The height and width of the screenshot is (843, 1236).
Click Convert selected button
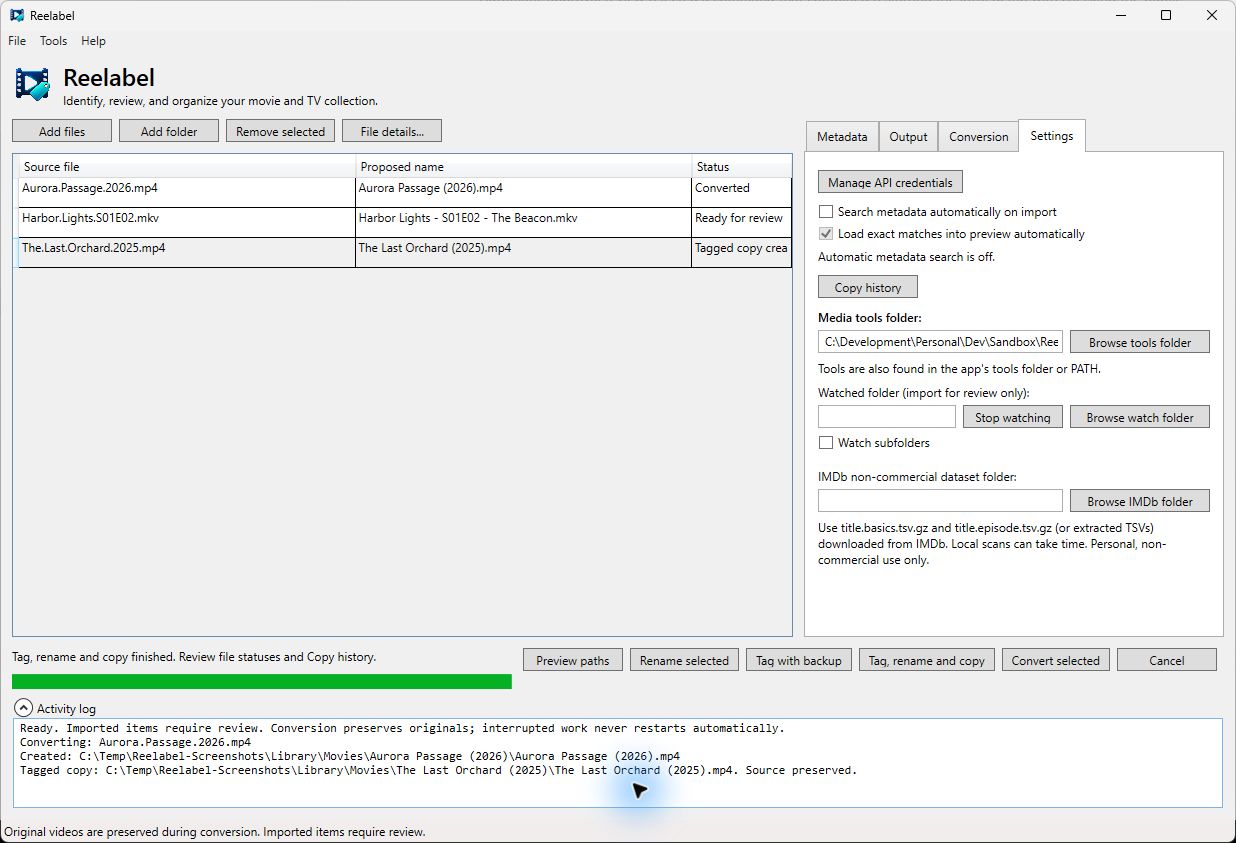[1056, 660]
